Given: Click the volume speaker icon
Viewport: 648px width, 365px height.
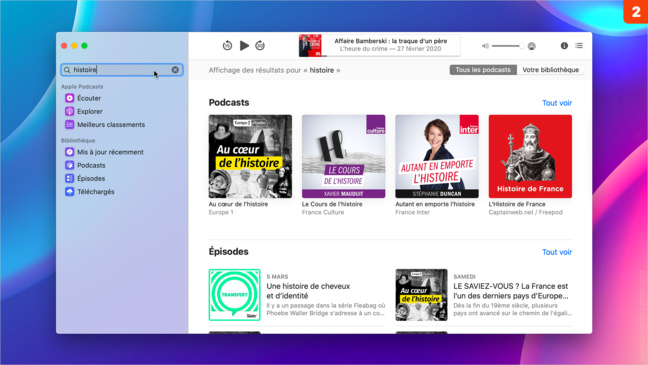Looking at the screenshot, I should coord(485,46).
